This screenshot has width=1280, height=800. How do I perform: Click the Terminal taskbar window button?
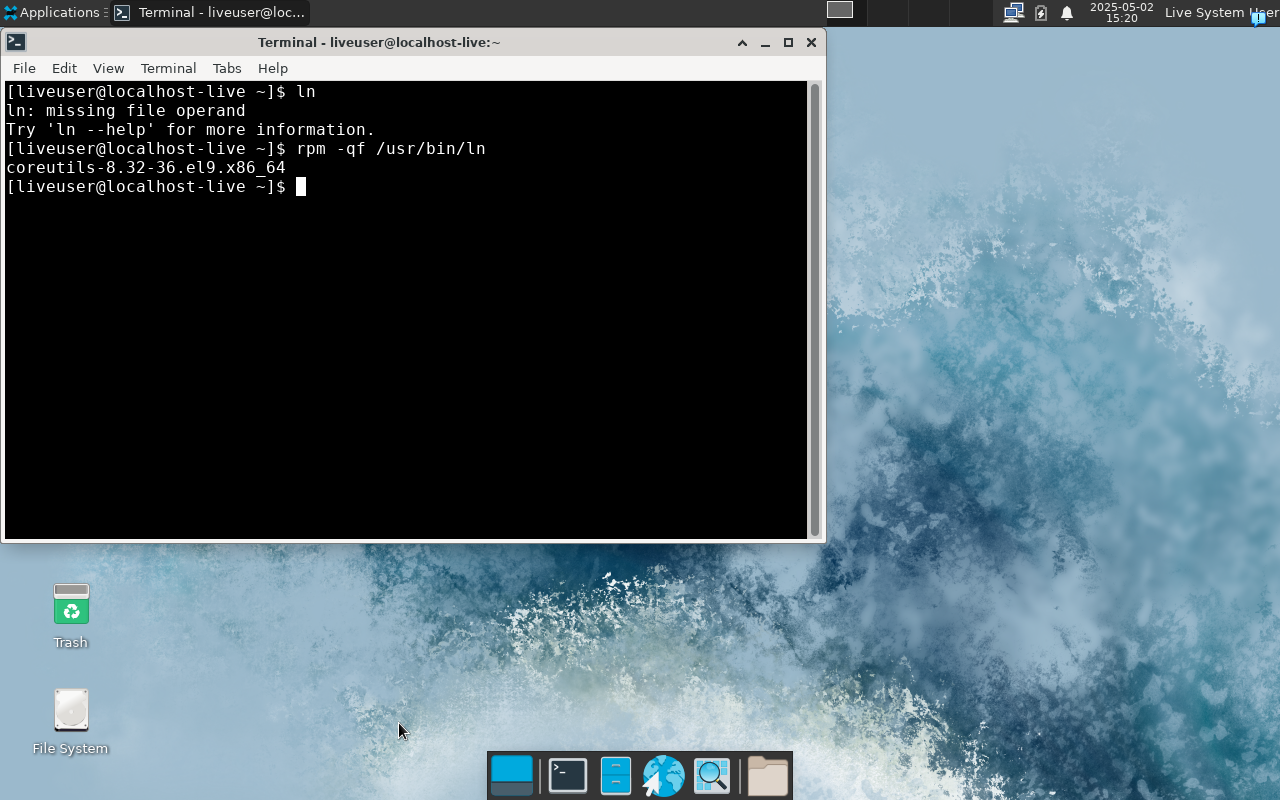210,13
